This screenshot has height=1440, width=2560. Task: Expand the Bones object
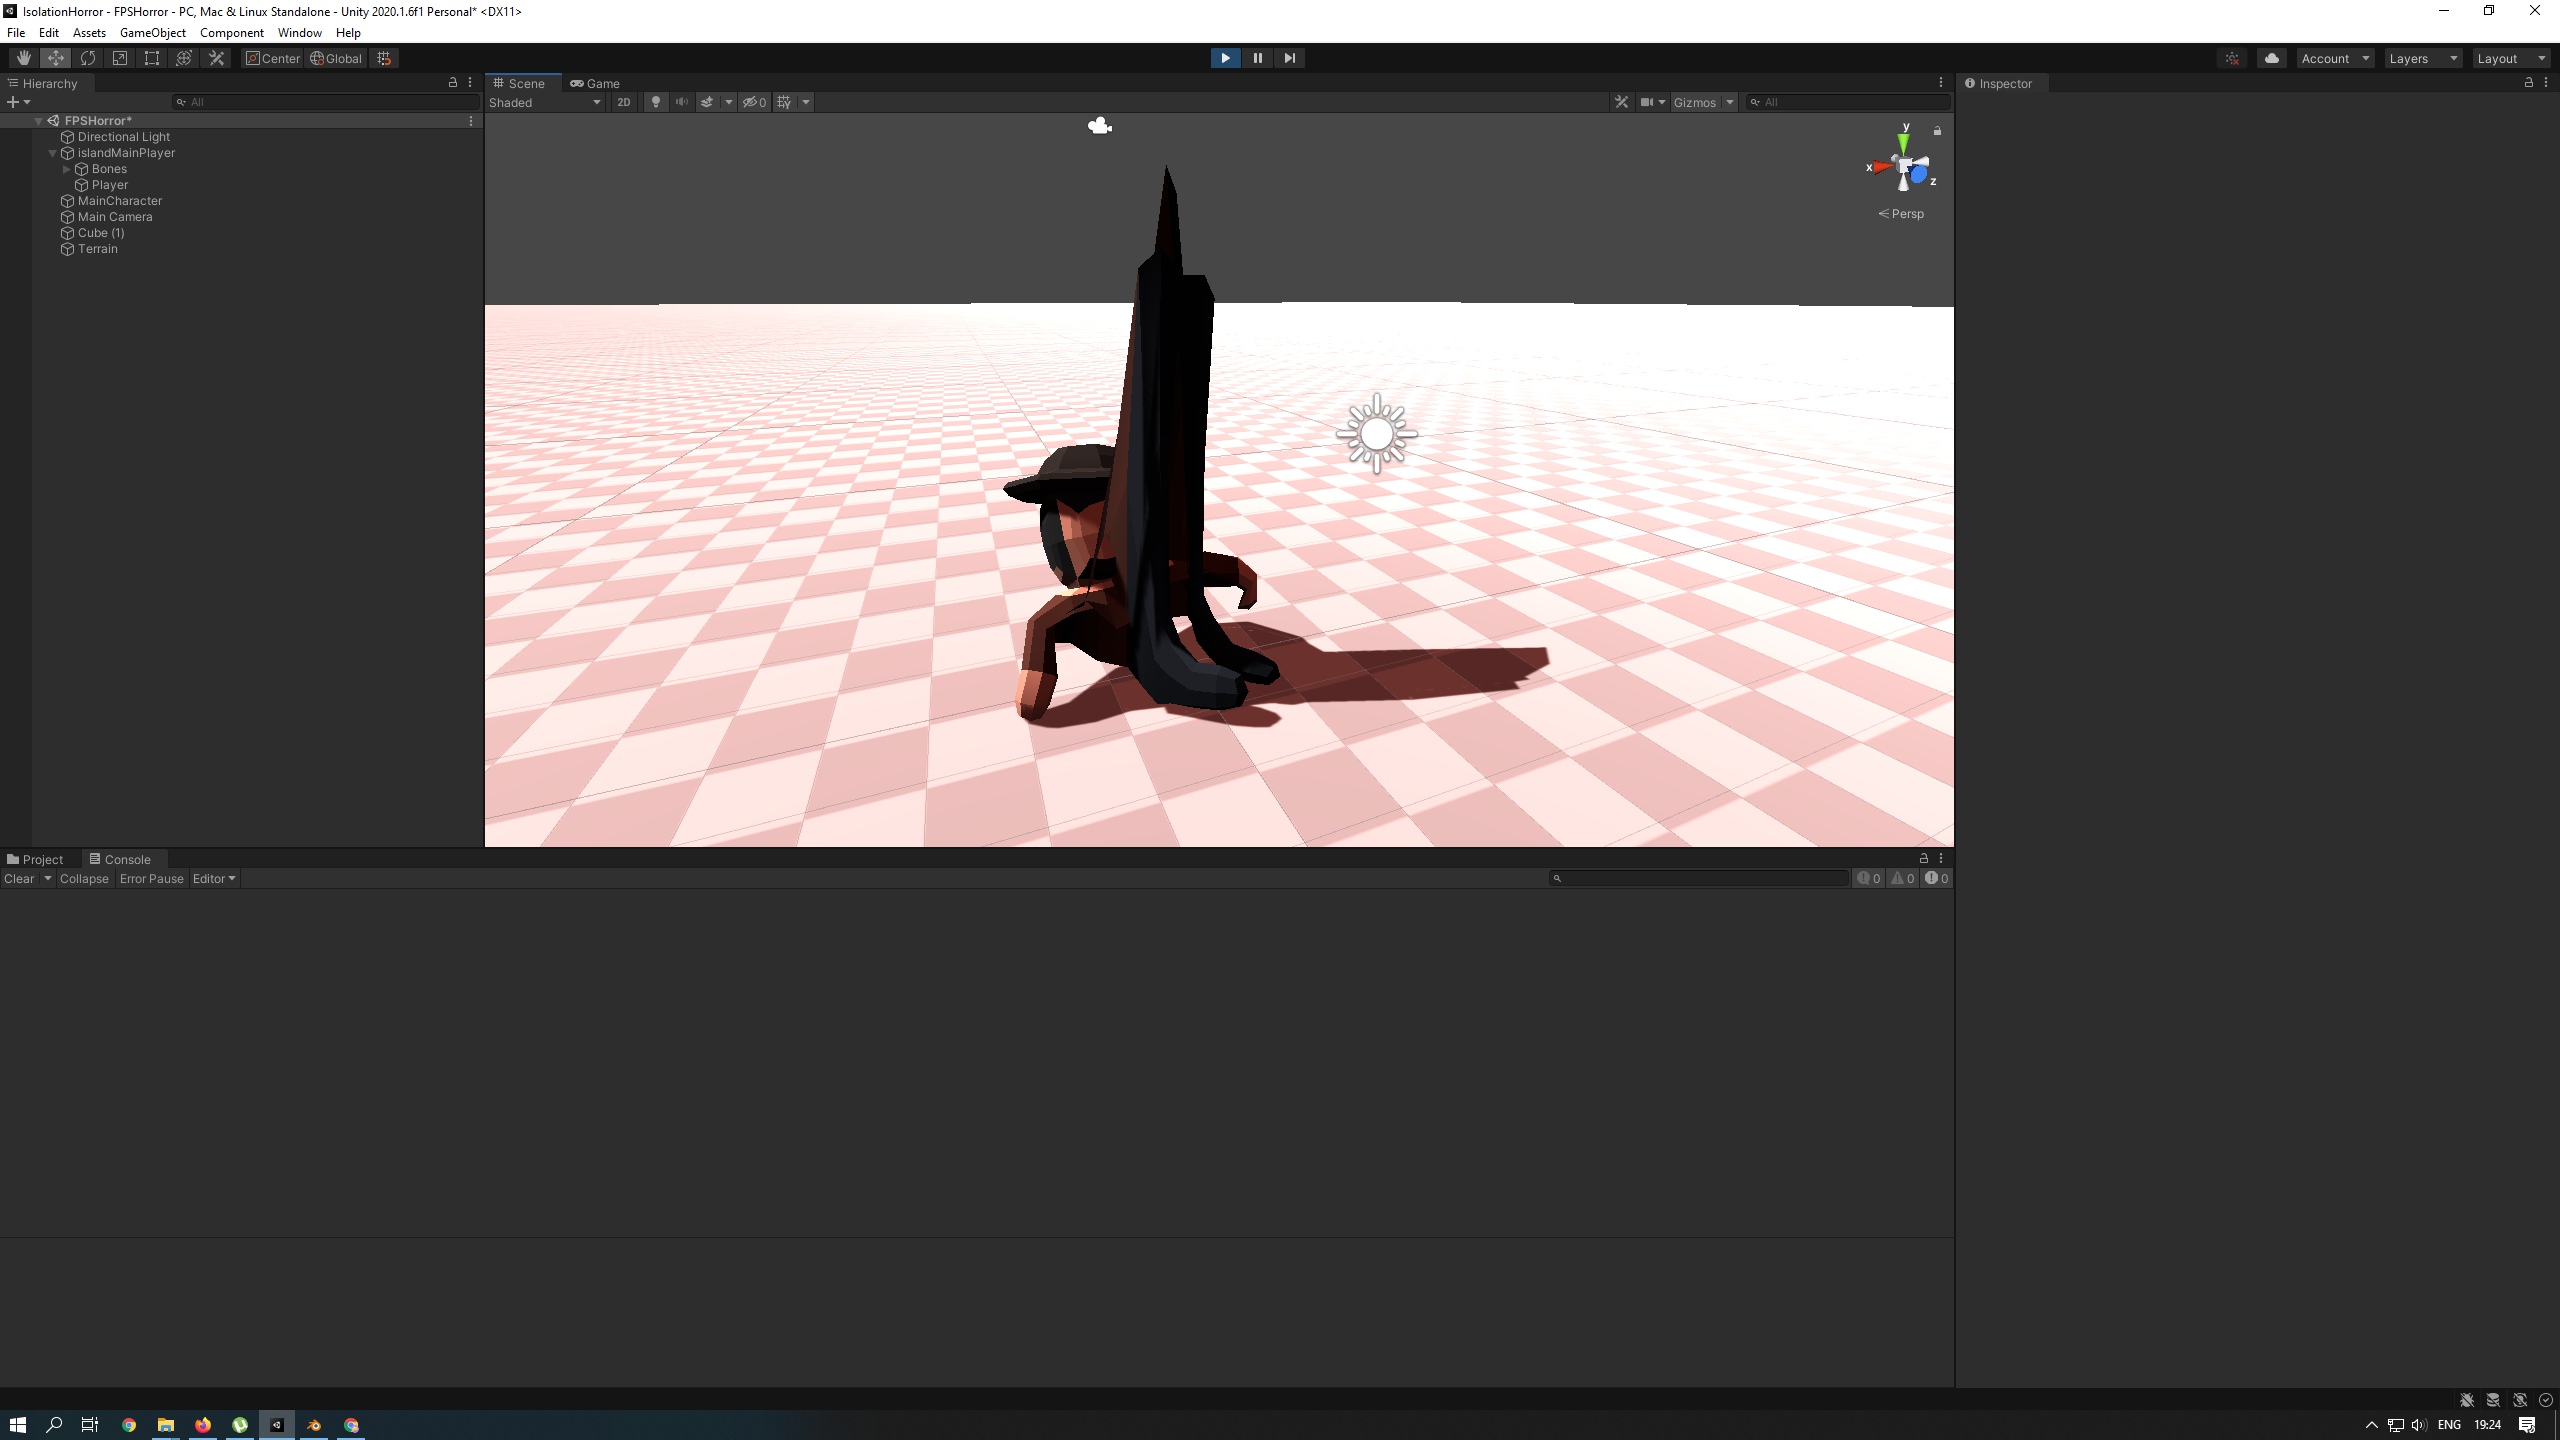pos(67,169)
